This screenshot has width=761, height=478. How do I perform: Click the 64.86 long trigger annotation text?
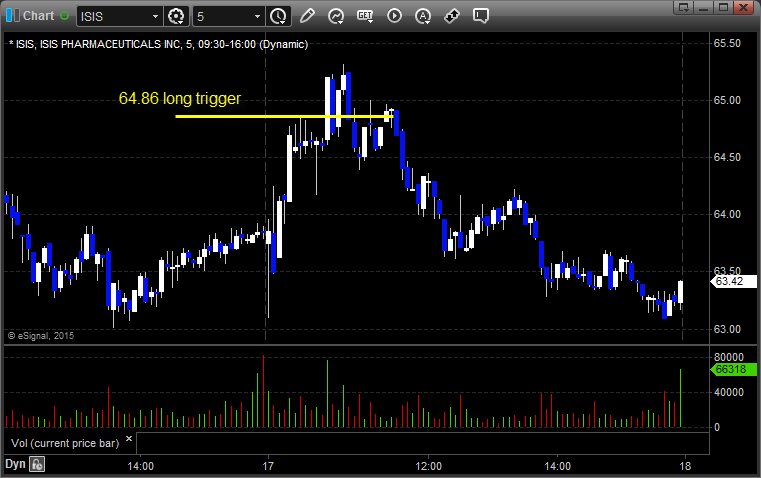pos(180,99)
